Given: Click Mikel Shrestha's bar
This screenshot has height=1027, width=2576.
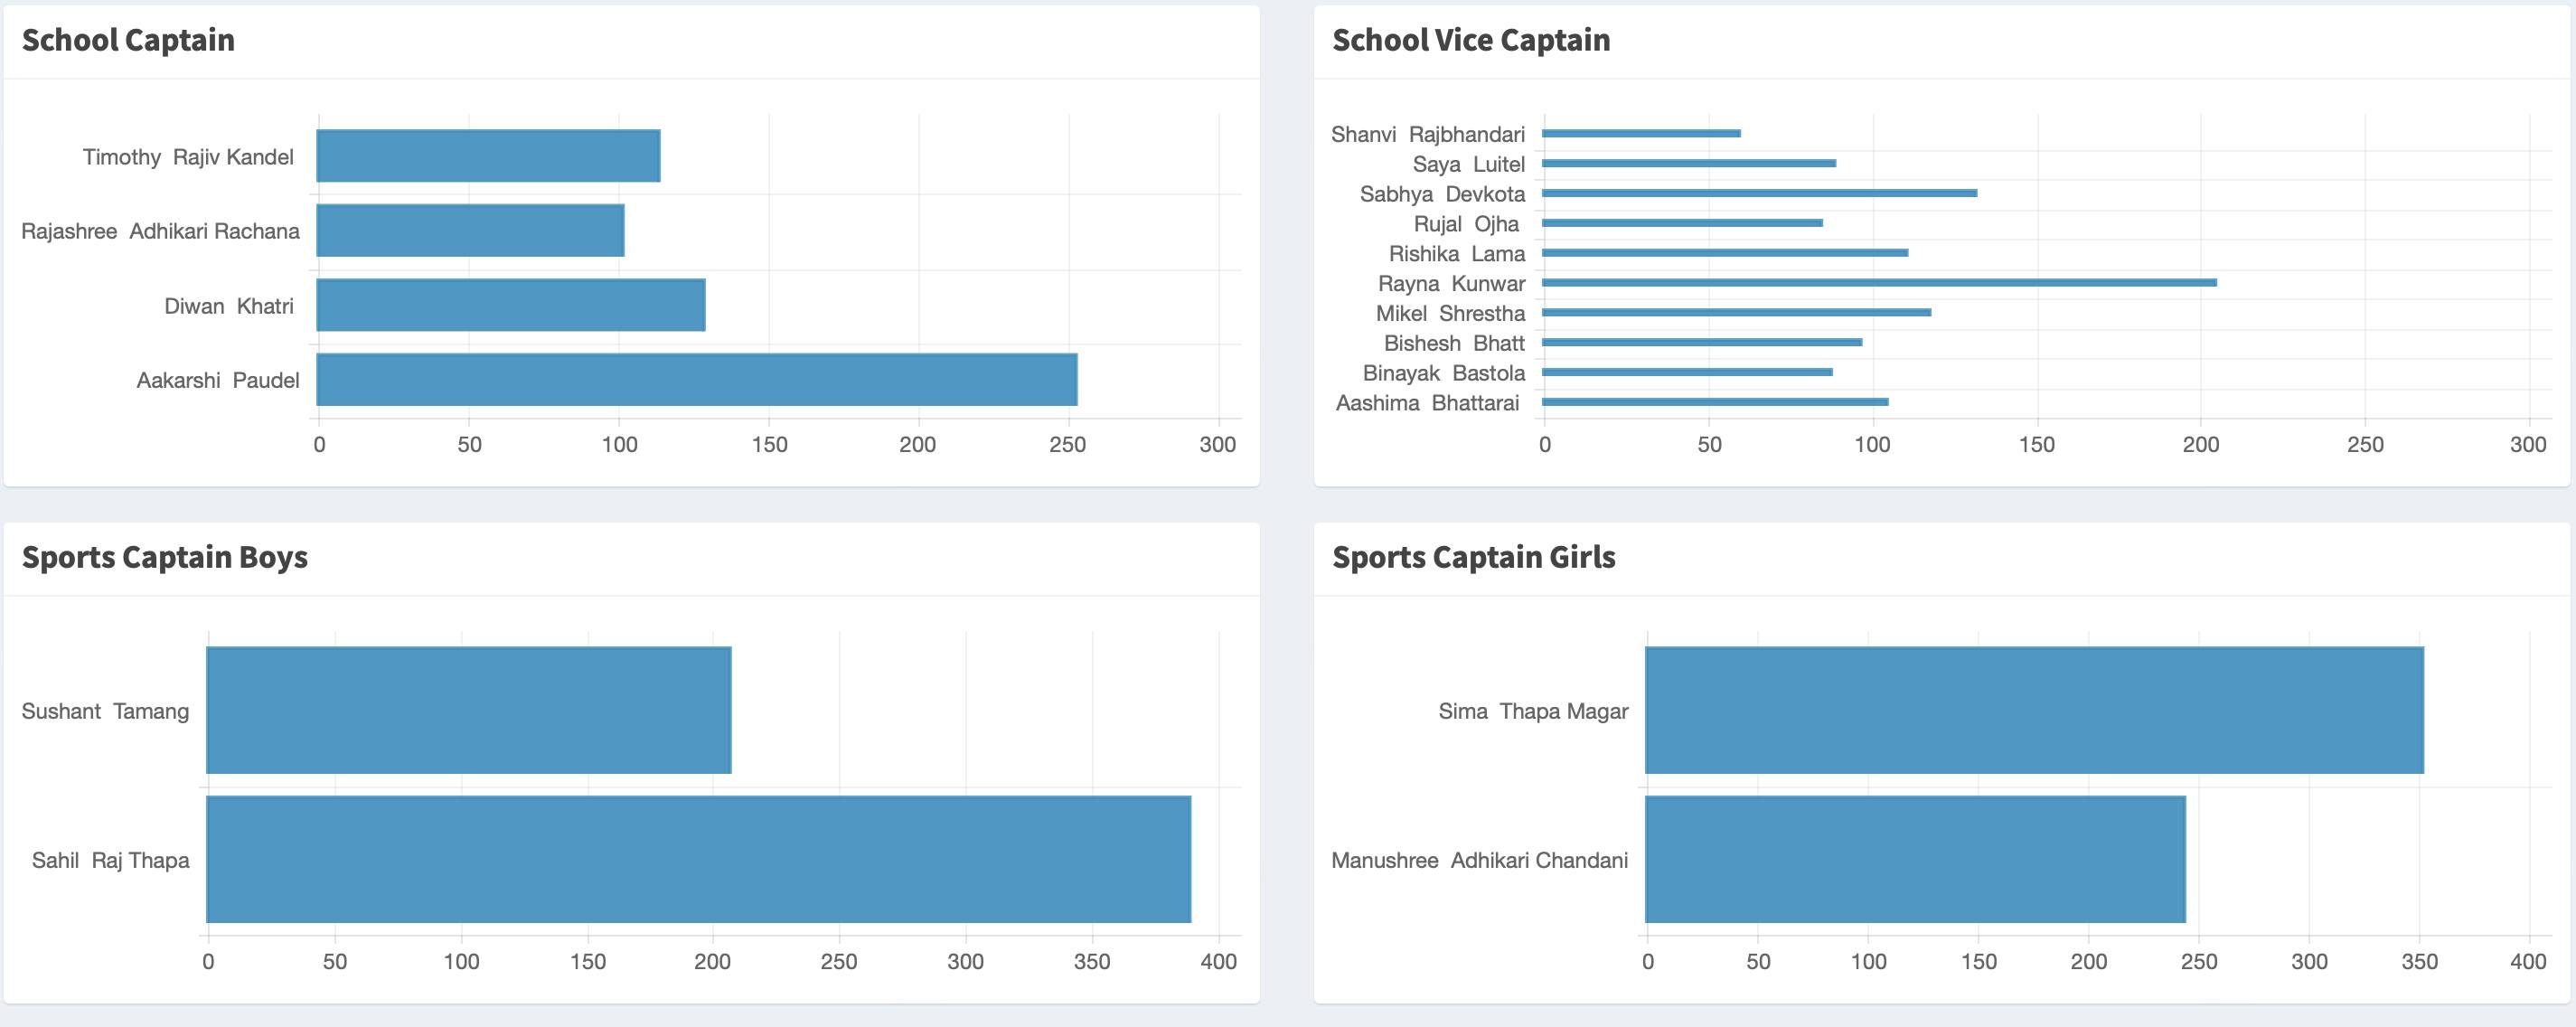Looking at the screenshot, I should click(1736, 313).
